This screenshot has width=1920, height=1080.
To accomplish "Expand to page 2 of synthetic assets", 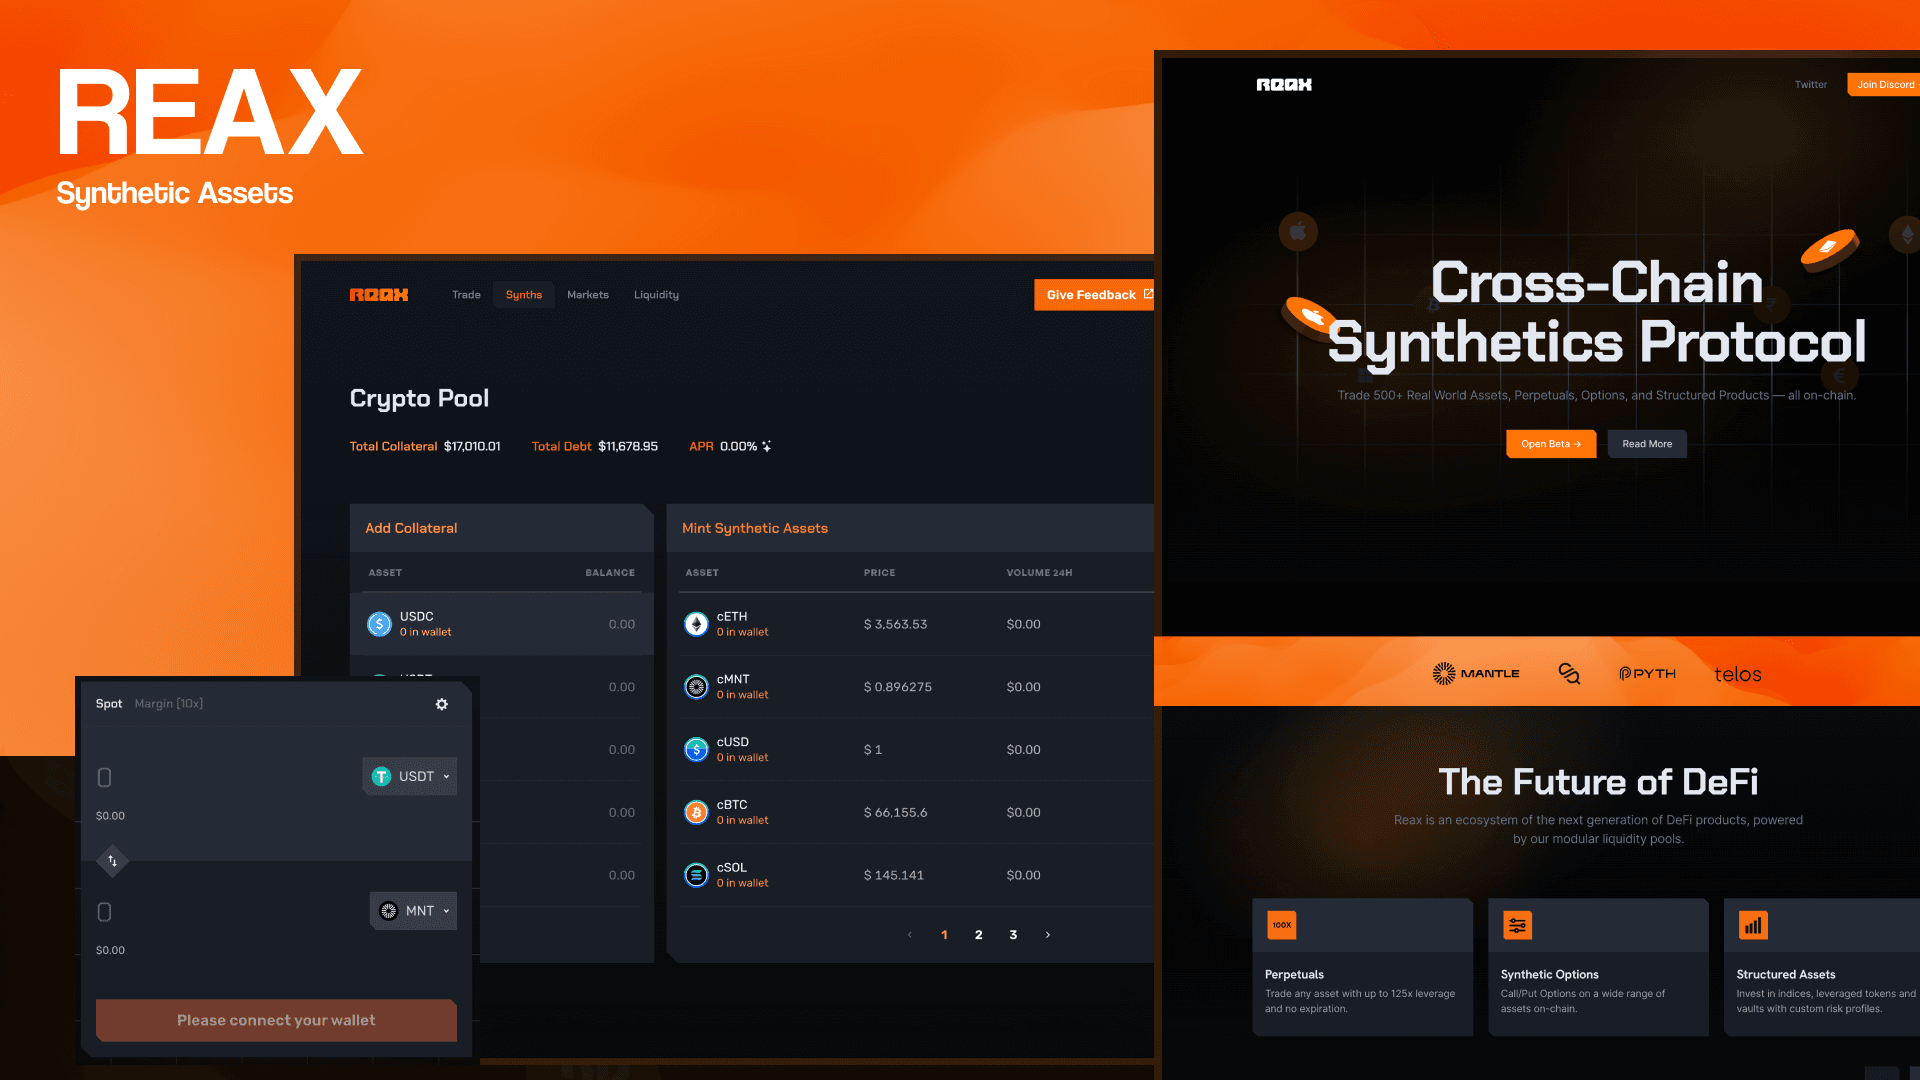I will (978, 934).
